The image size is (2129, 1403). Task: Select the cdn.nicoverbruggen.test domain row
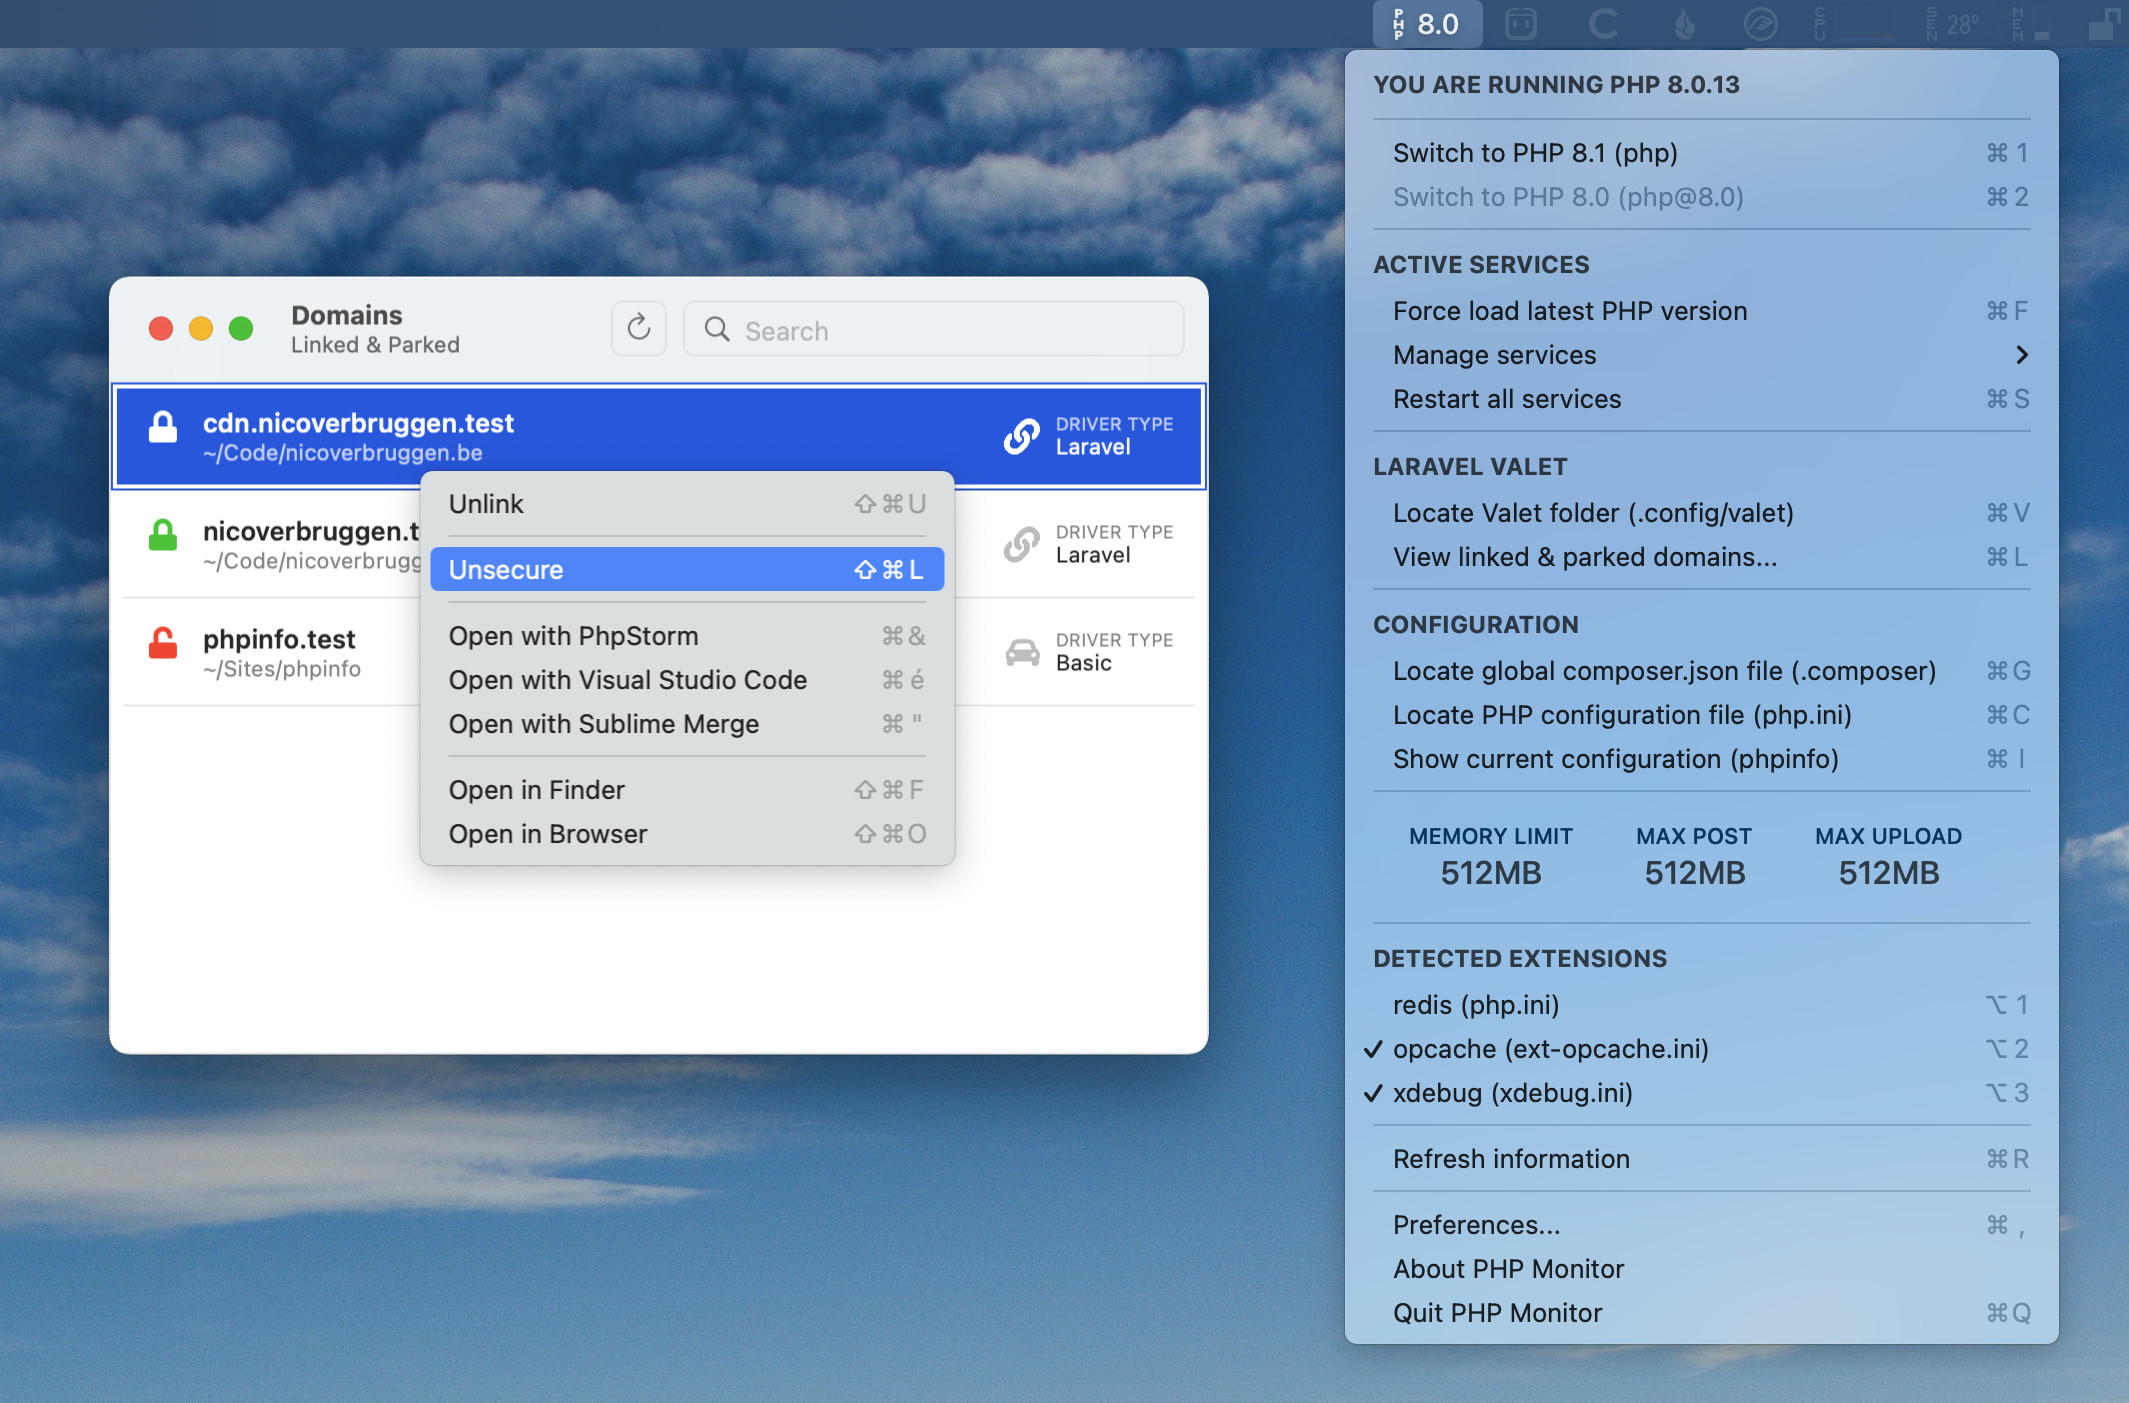pyautogui.click(x=659, y=436)
